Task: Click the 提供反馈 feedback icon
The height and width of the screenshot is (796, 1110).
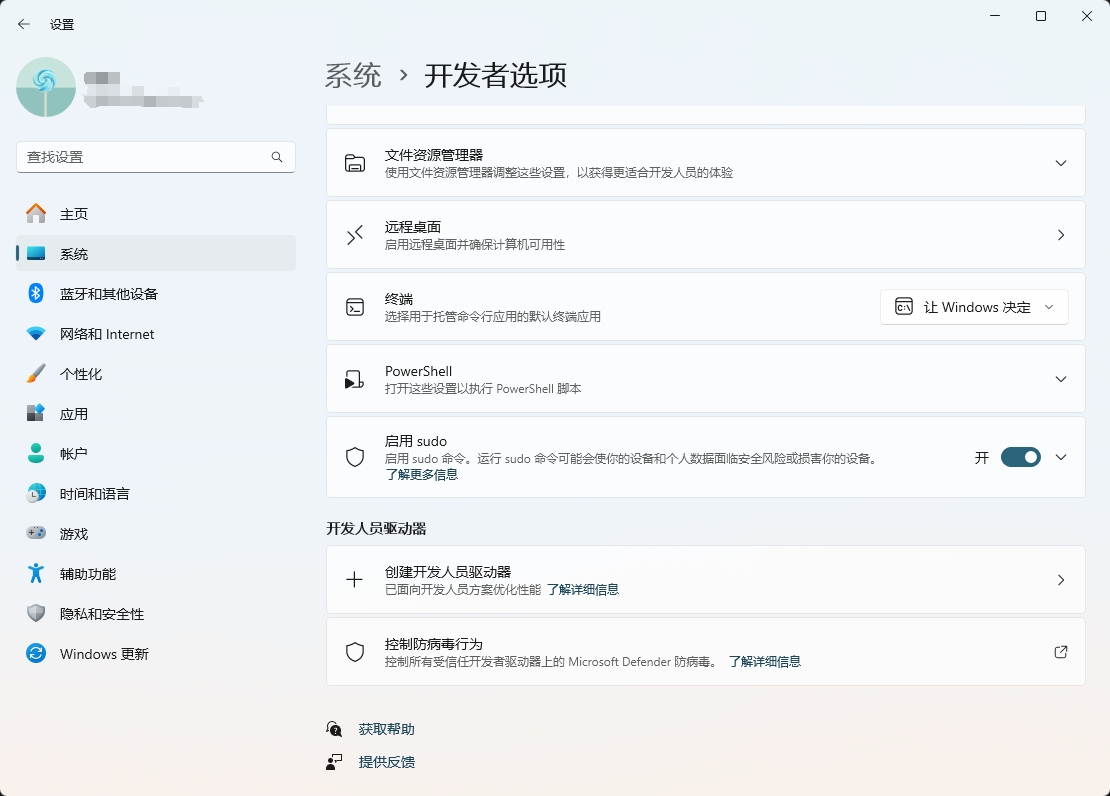Action: (334, 761)
